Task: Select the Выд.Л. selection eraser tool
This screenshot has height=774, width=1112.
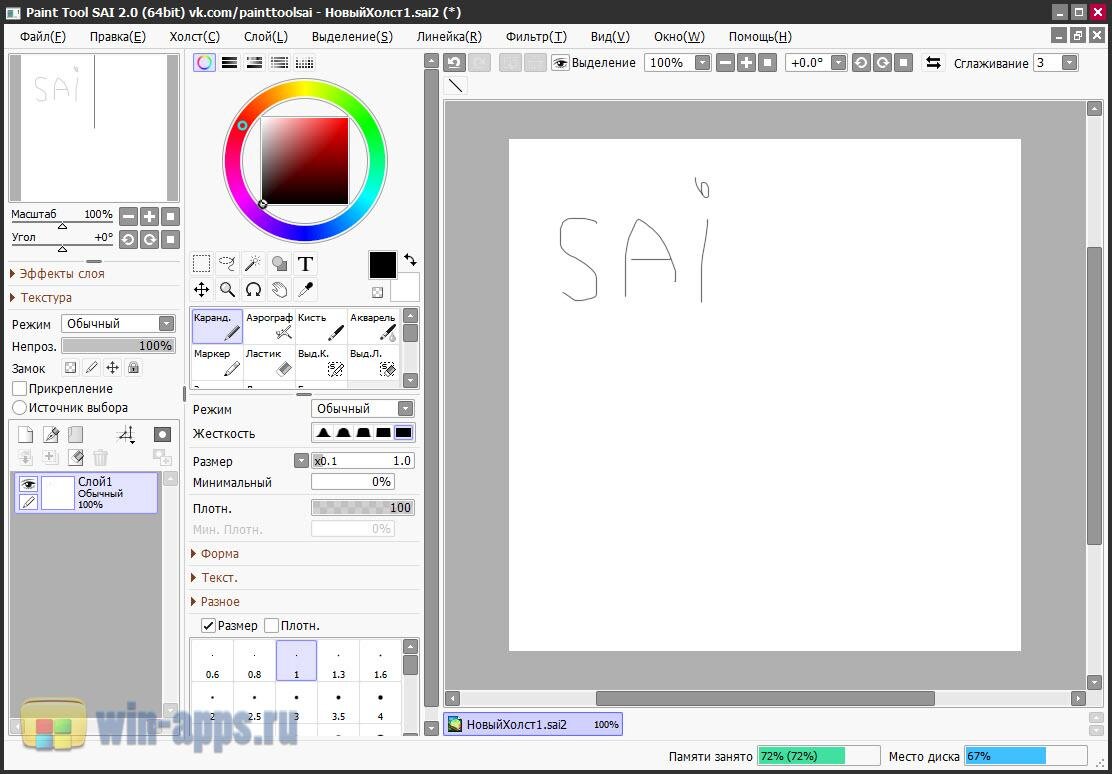Action: [x=374, y=362]
